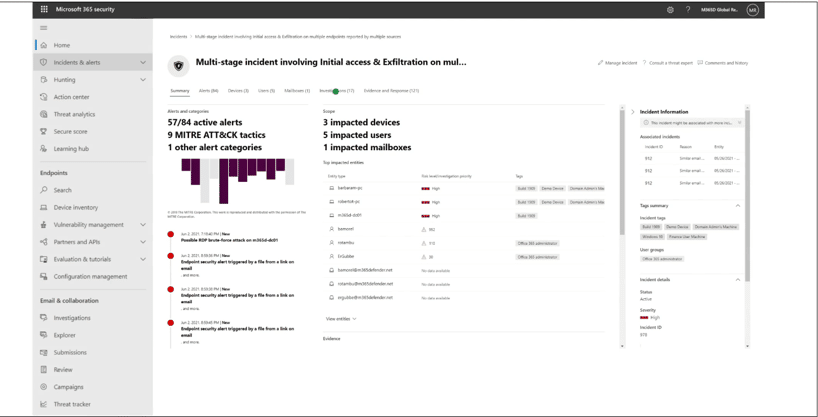818x417 pixels.
Task: Click the Threat tracker icon
Action: click(44, 404)
